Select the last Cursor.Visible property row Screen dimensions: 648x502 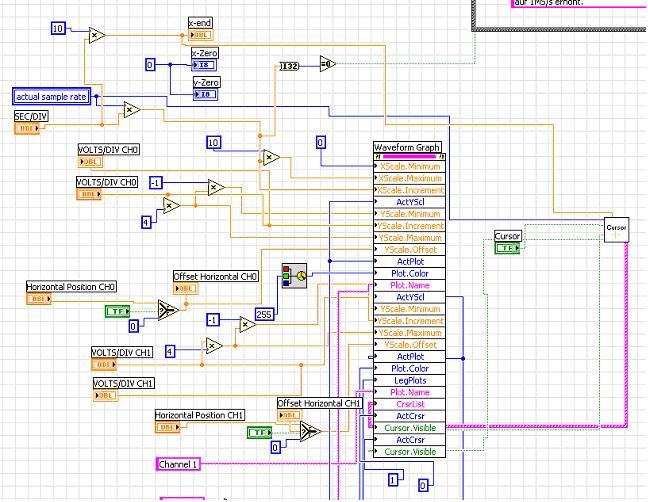click(410, 452)
